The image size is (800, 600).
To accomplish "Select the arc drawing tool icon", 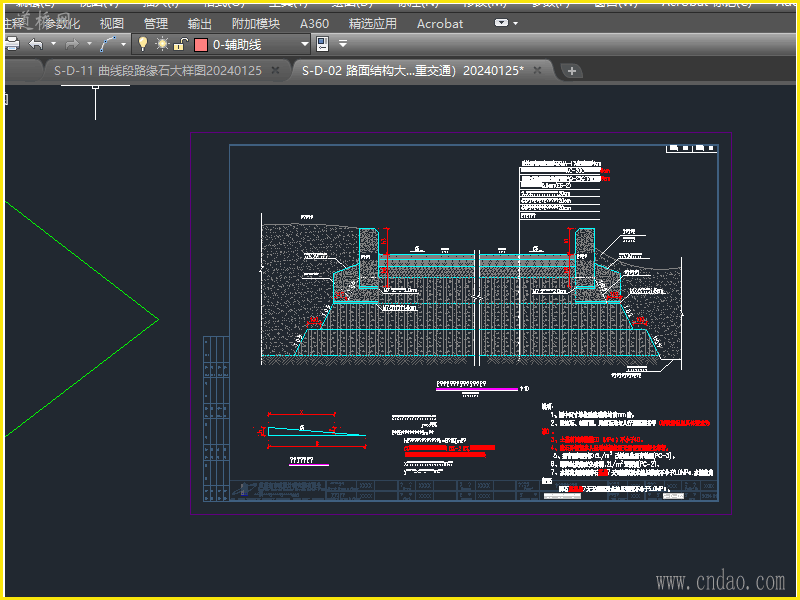I will pos(108,44).
